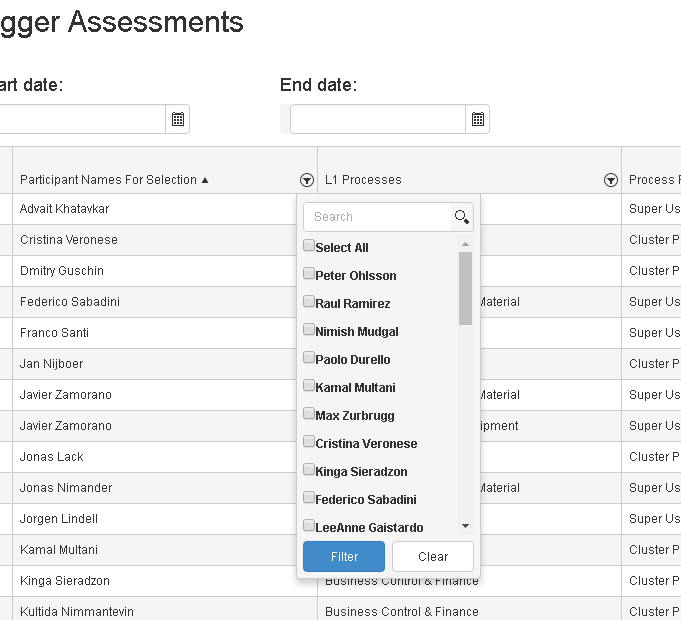Click the search magnifier icon in filter popup
Viewport: 681px width, 620px height.
coord(461,217)
